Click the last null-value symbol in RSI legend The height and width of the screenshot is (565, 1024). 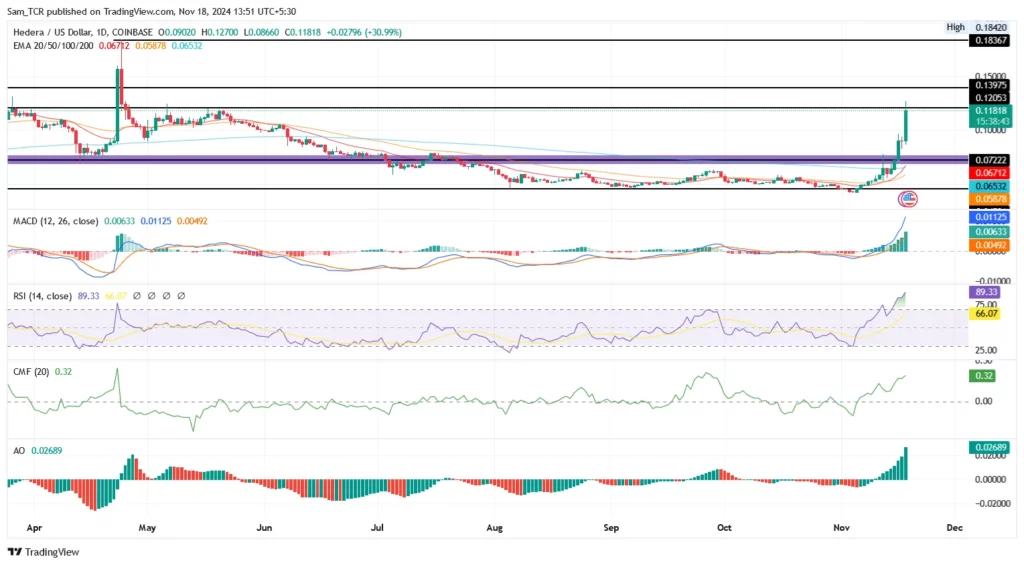click(181, 296)
